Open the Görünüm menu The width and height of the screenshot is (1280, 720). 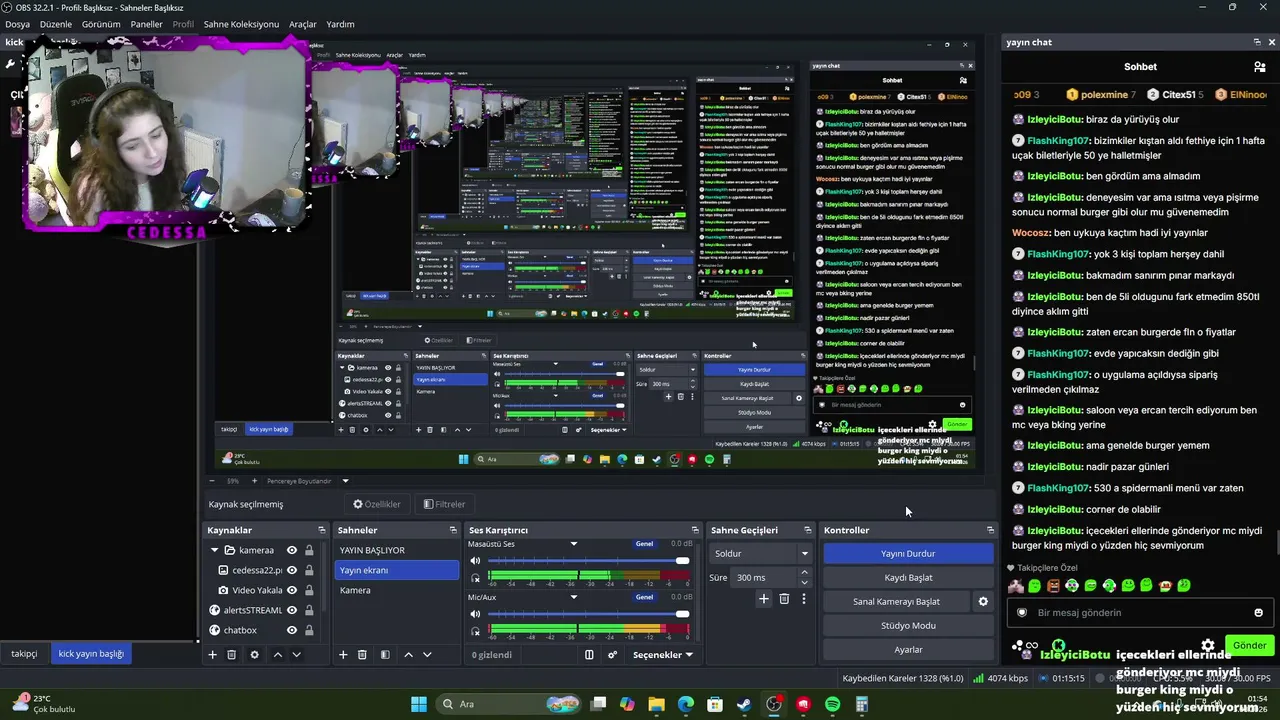[x=101, y=24]
